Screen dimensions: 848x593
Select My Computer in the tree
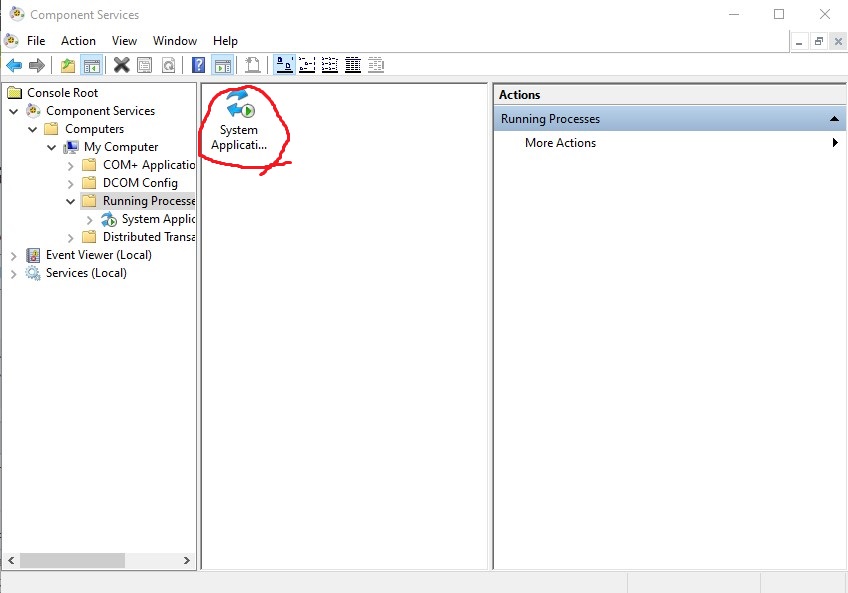click(121, 147)
